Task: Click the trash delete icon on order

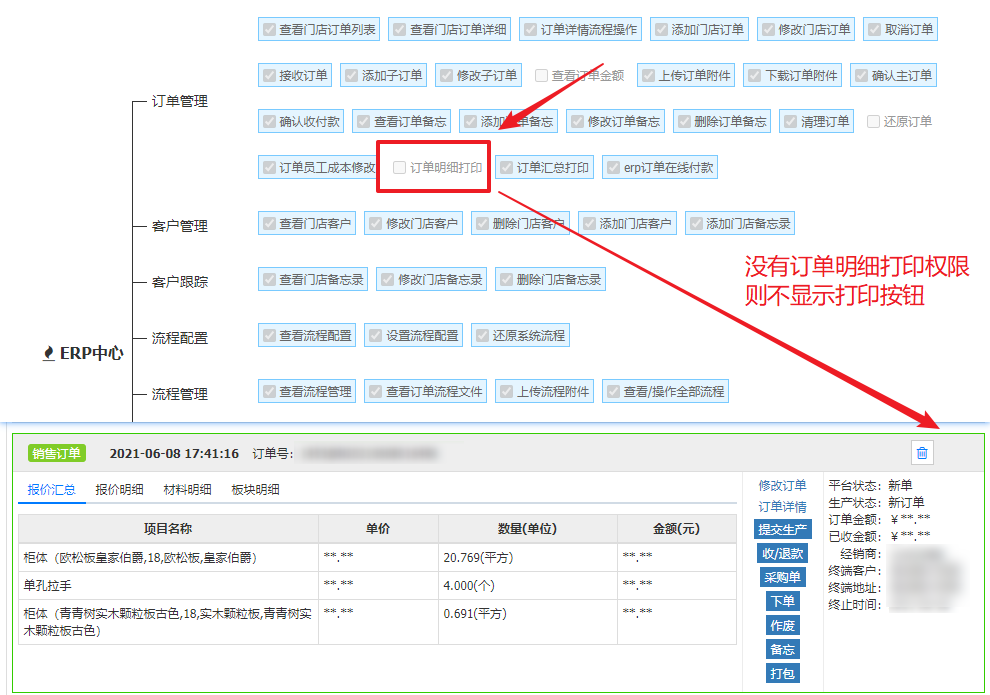Action: 922,453
